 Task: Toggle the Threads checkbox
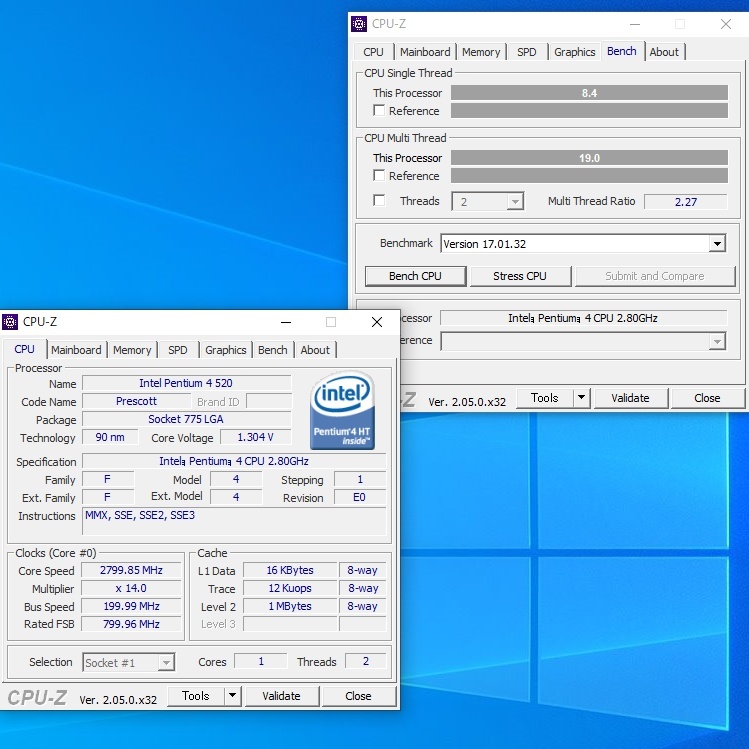point(379,201)
